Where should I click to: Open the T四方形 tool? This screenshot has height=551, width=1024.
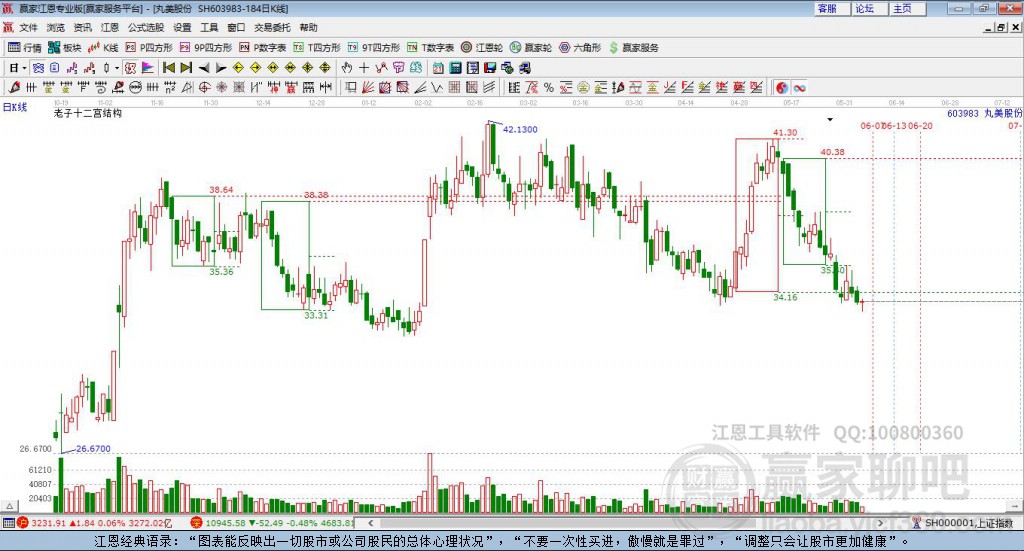click(x=317, y=48)
